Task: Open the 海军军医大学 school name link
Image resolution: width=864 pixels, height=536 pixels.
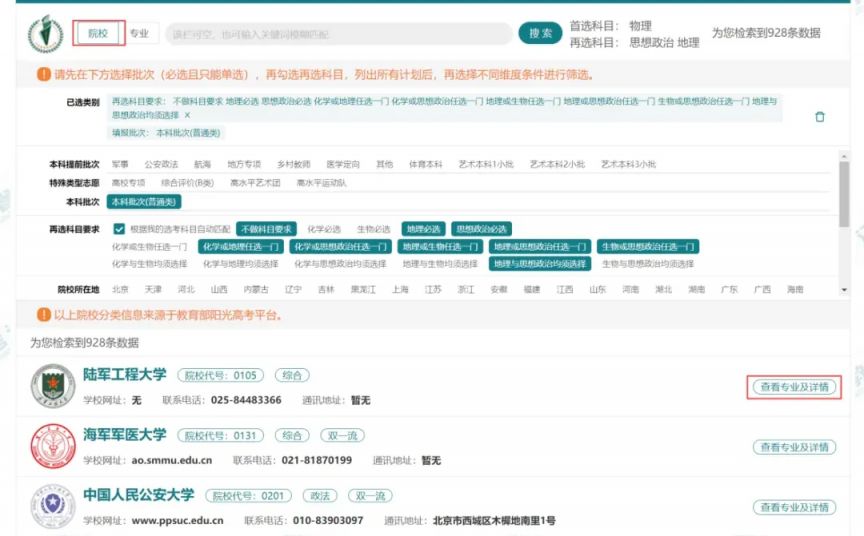Action: (x=125, y=435)
